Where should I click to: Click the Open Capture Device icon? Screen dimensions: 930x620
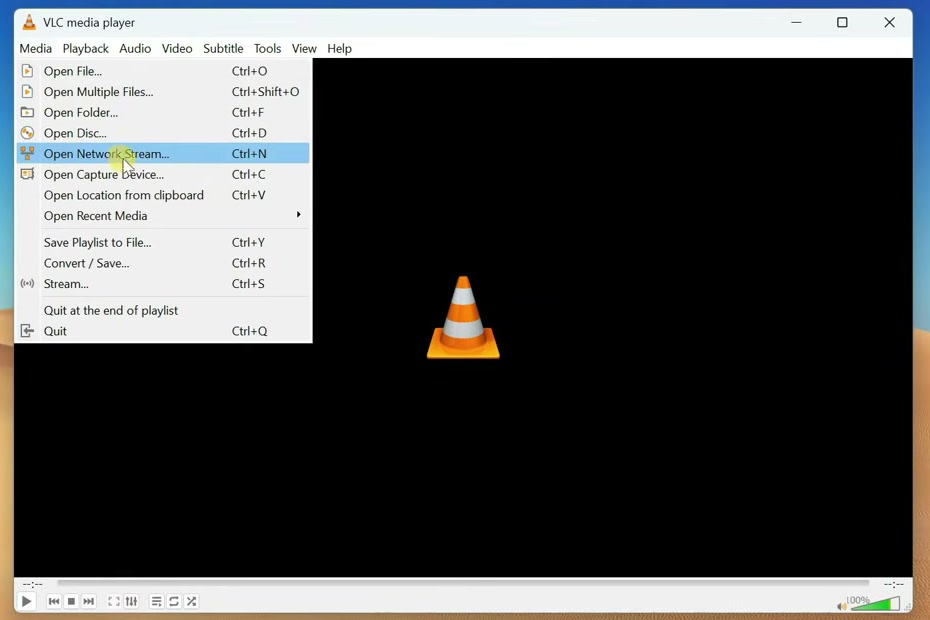pos(27,174)
